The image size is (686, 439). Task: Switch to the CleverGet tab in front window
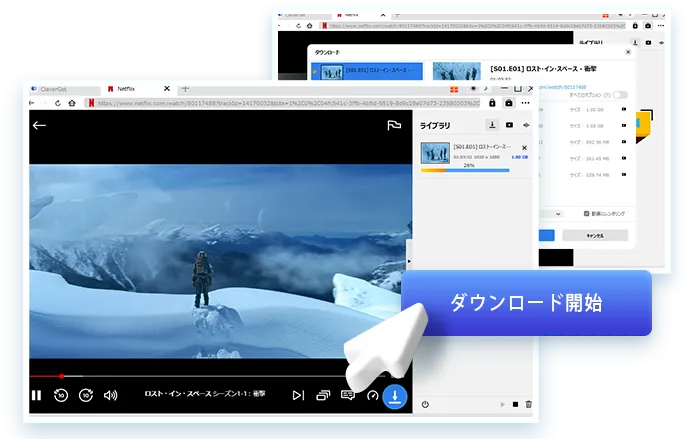65,89
